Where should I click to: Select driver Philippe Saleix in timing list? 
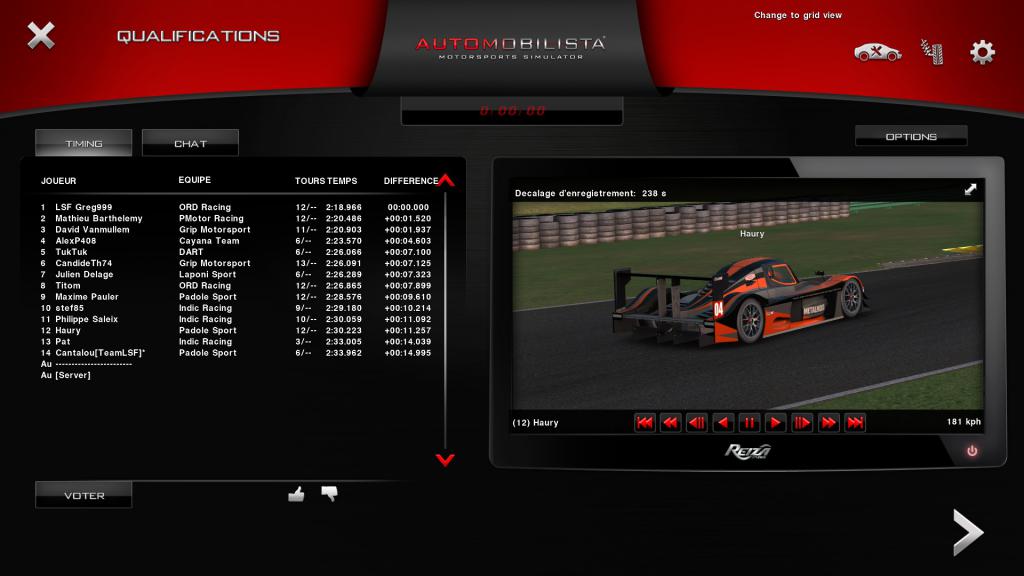86,319
